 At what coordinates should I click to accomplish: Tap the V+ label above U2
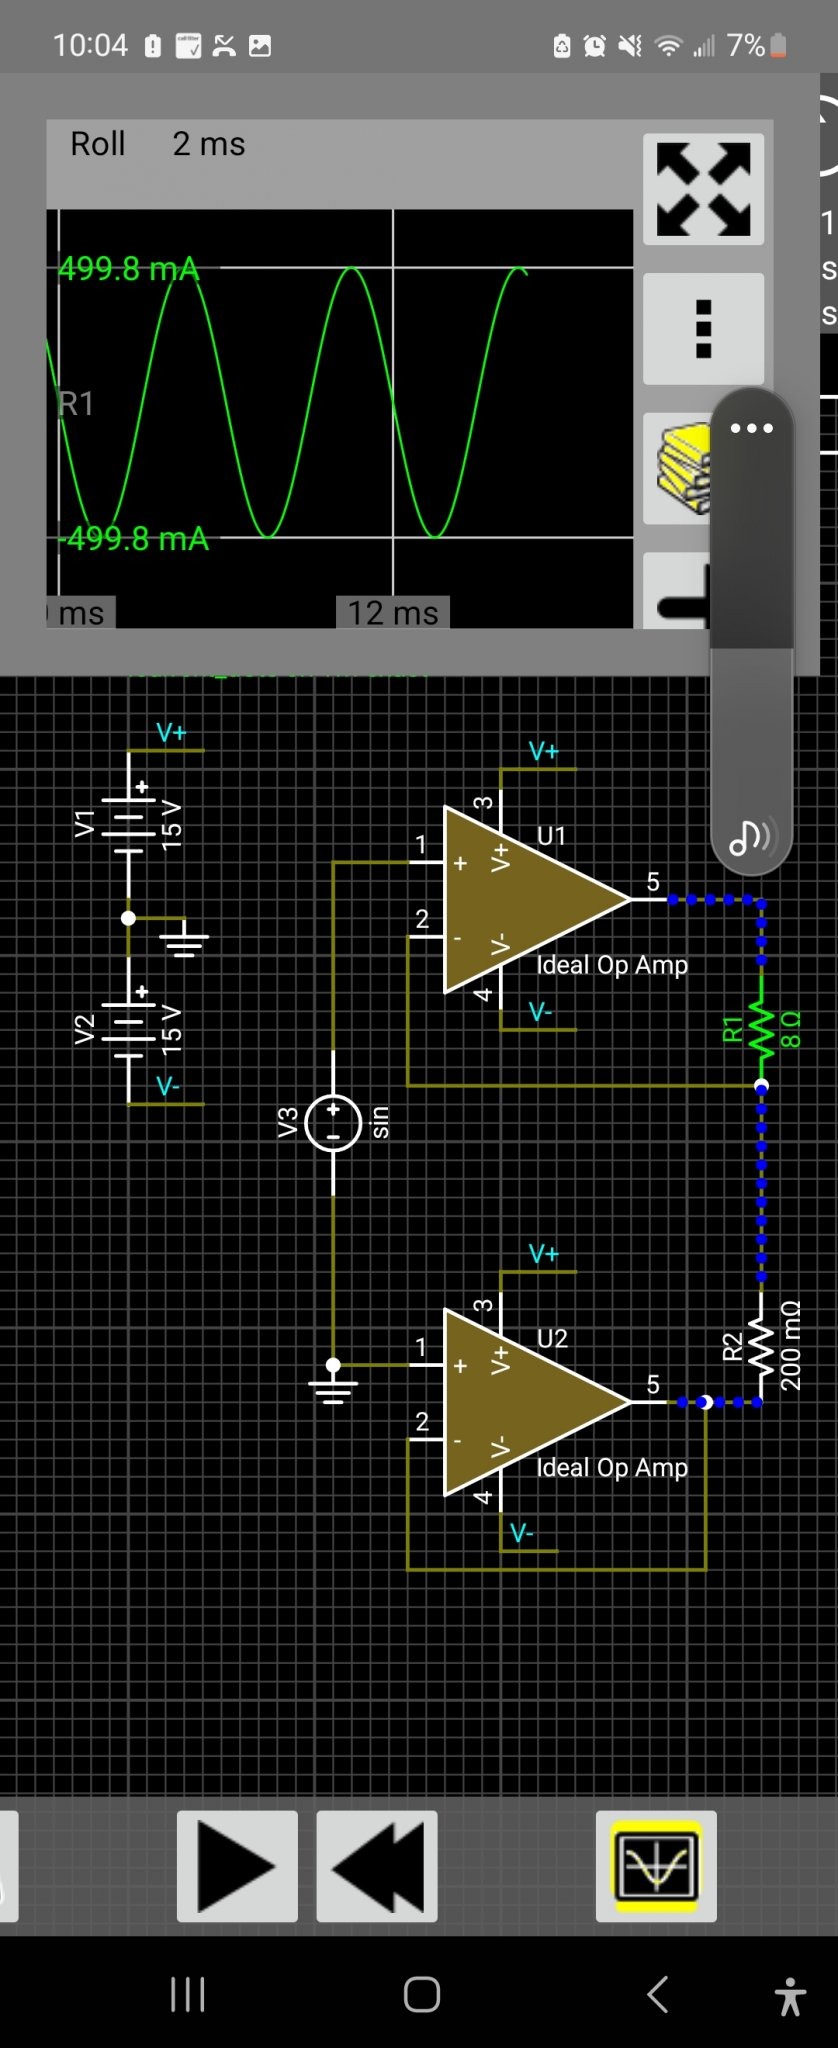(x=543, y=1254)
